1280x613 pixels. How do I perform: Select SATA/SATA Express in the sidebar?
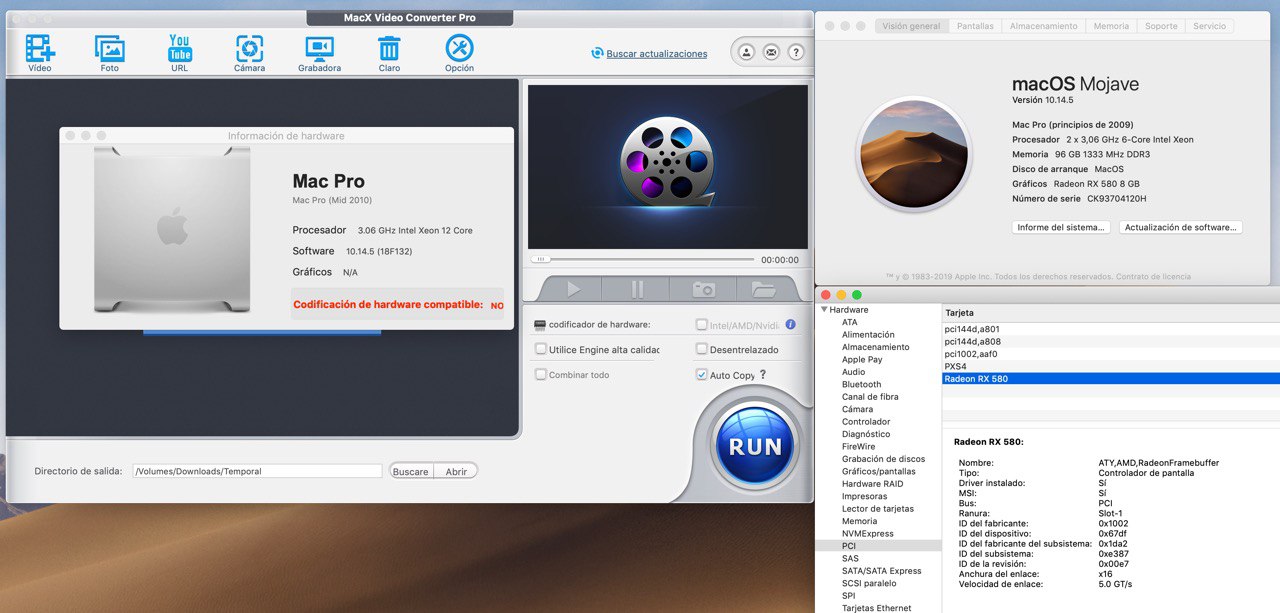[882, 571]
